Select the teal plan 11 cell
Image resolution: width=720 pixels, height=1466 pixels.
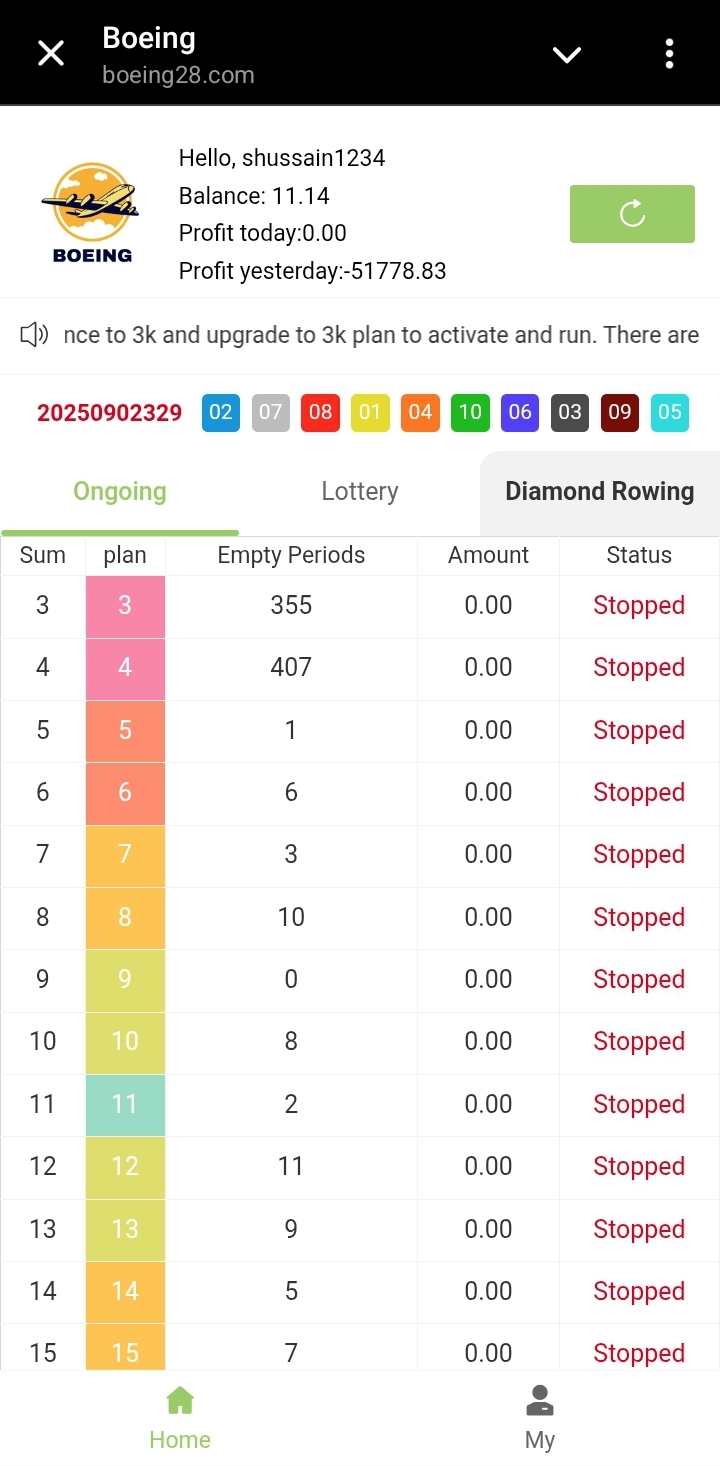tap(125, 1104)
